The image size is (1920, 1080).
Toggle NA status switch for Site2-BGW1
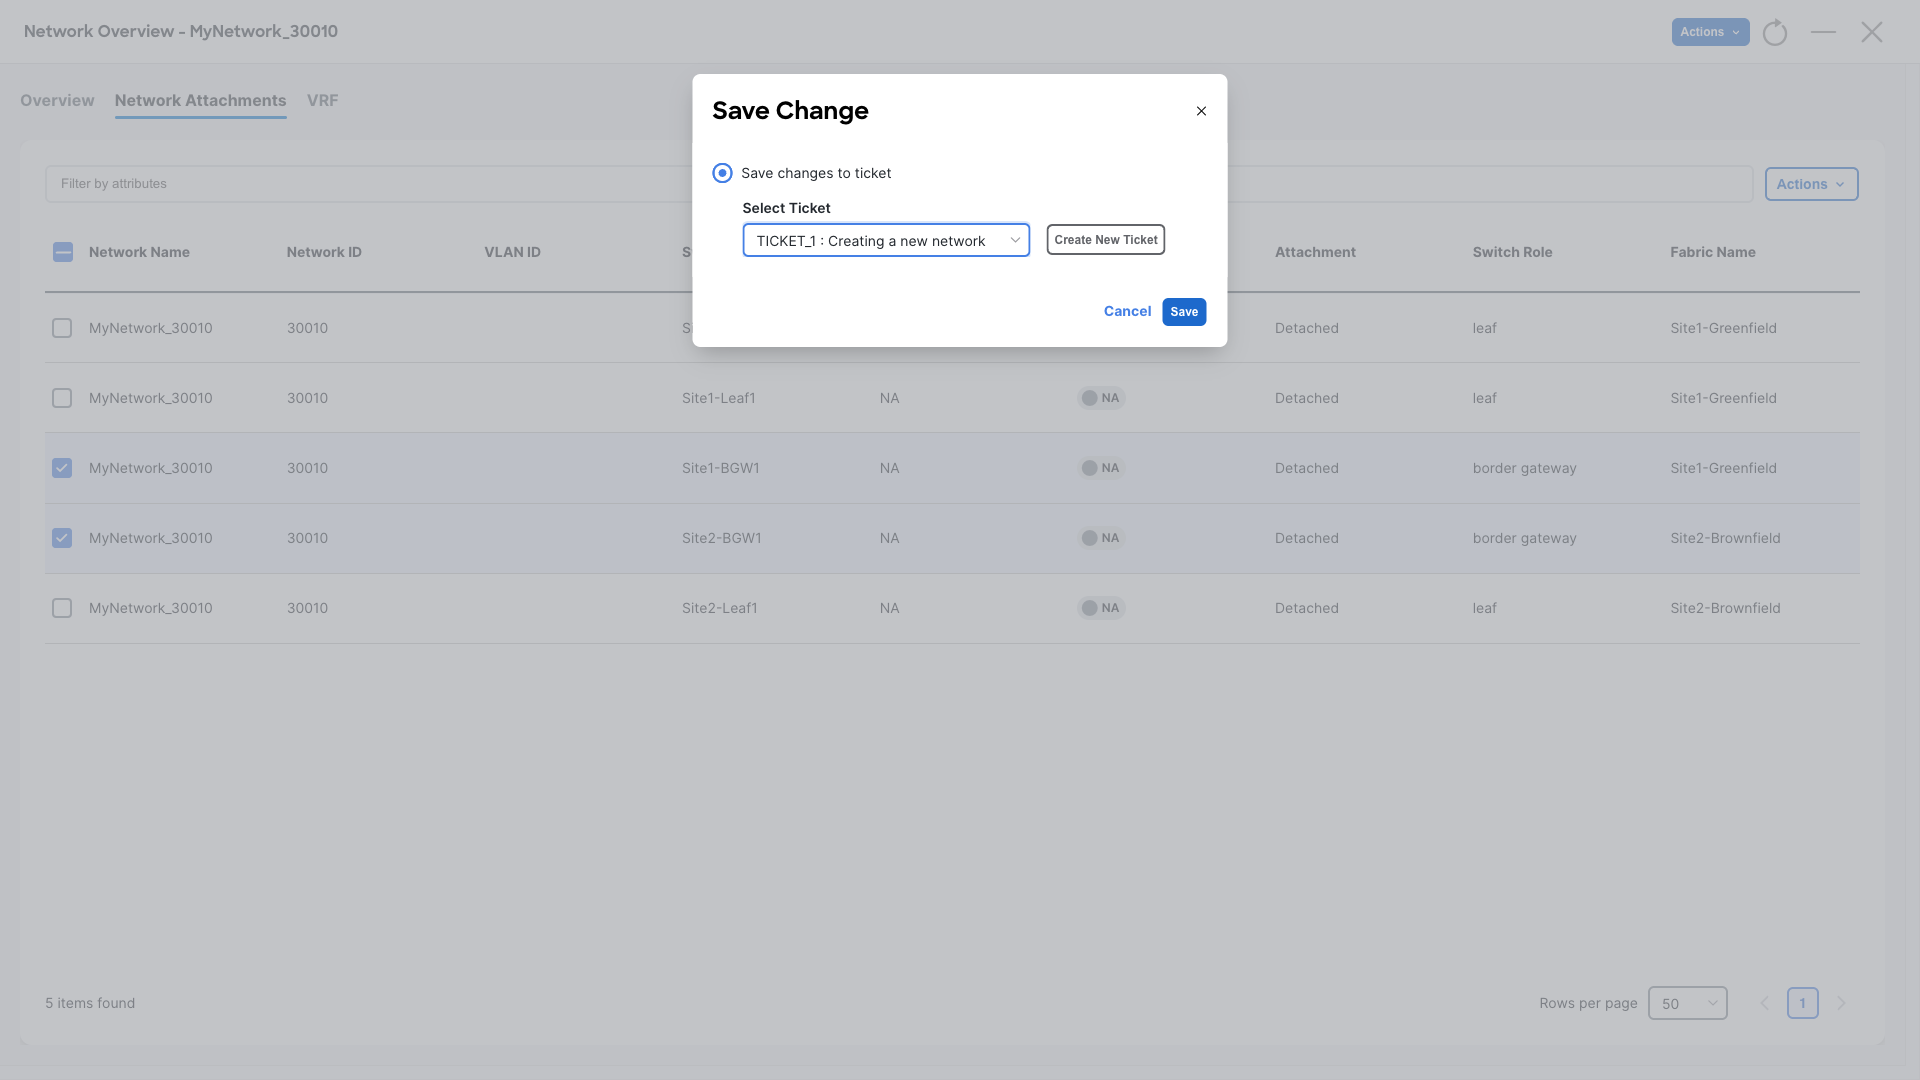point(1101,538)
